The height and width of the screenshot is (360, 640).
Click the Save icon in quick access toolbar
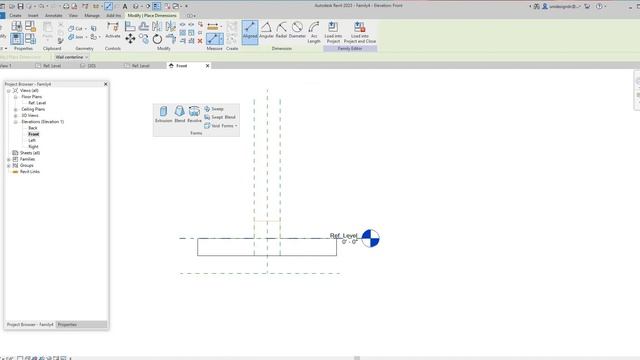click(20, 6)
